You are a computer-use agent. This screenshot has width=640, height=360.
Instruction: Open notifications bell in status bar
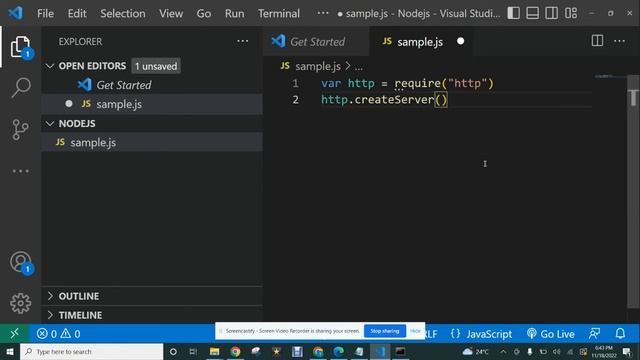[620, 334]
